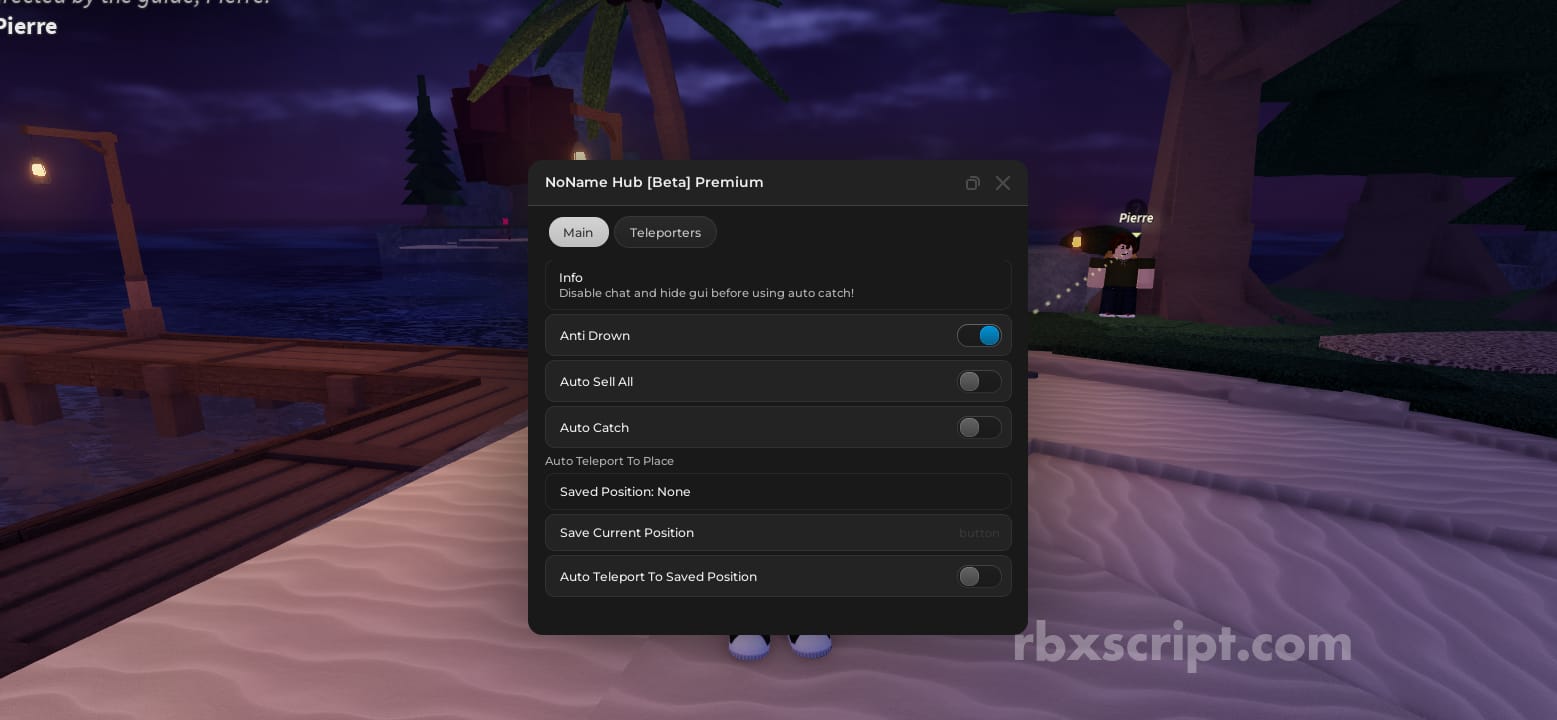
Task: Disable the Anti Drown toggle
Action: point(979,336)
